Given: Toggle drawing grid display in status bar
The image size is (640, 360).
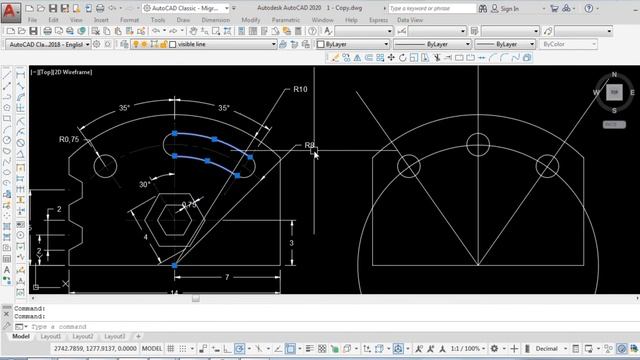Looking at the screenshot, I should pyautogui.click(x=171, y=349).
